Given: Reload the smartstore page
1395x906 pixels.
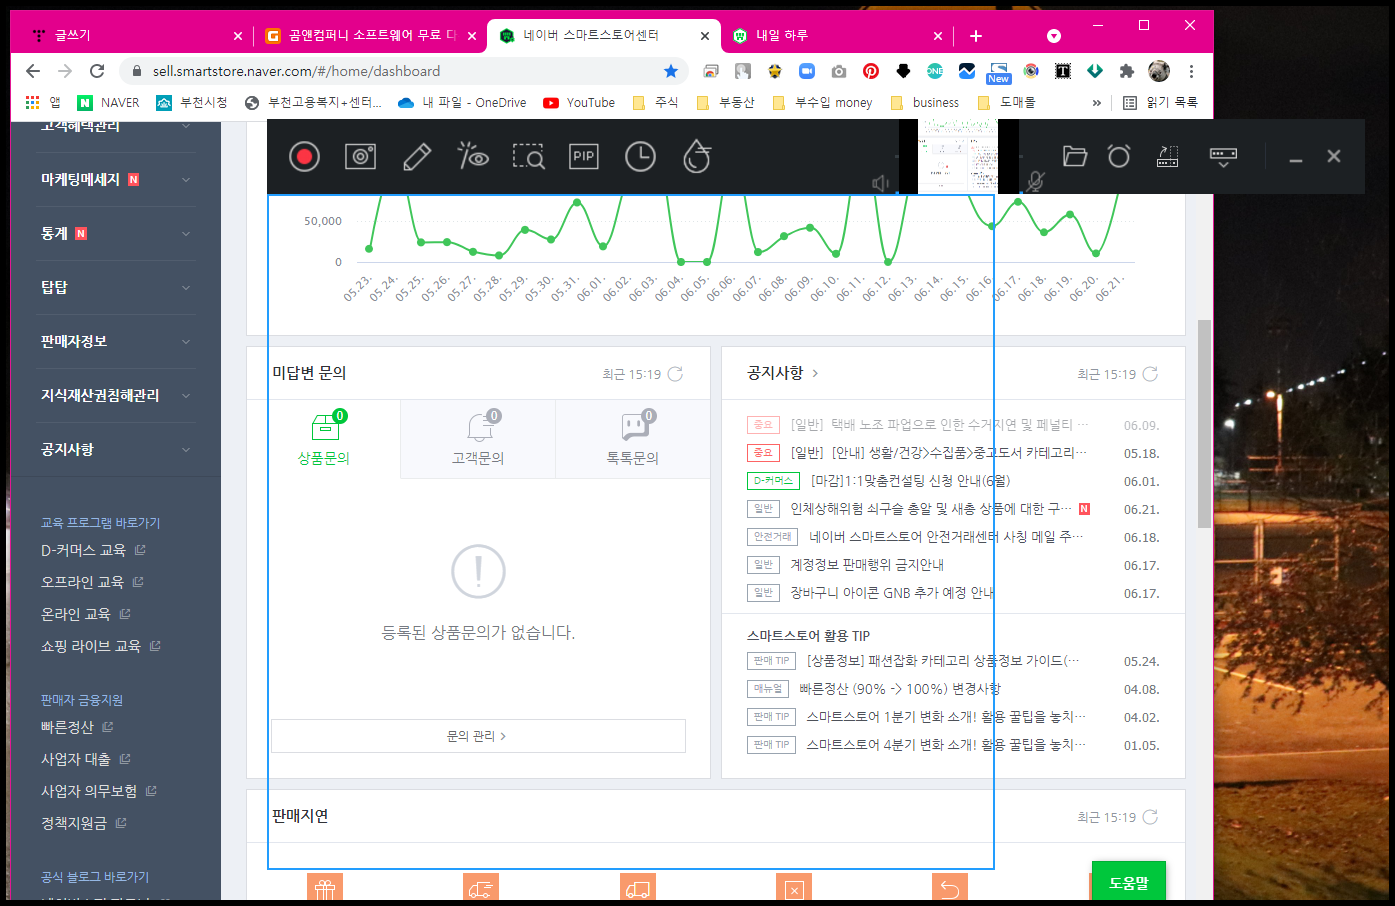Looking at the screenshot, I should pyautogui.click(x=97, y=71).
